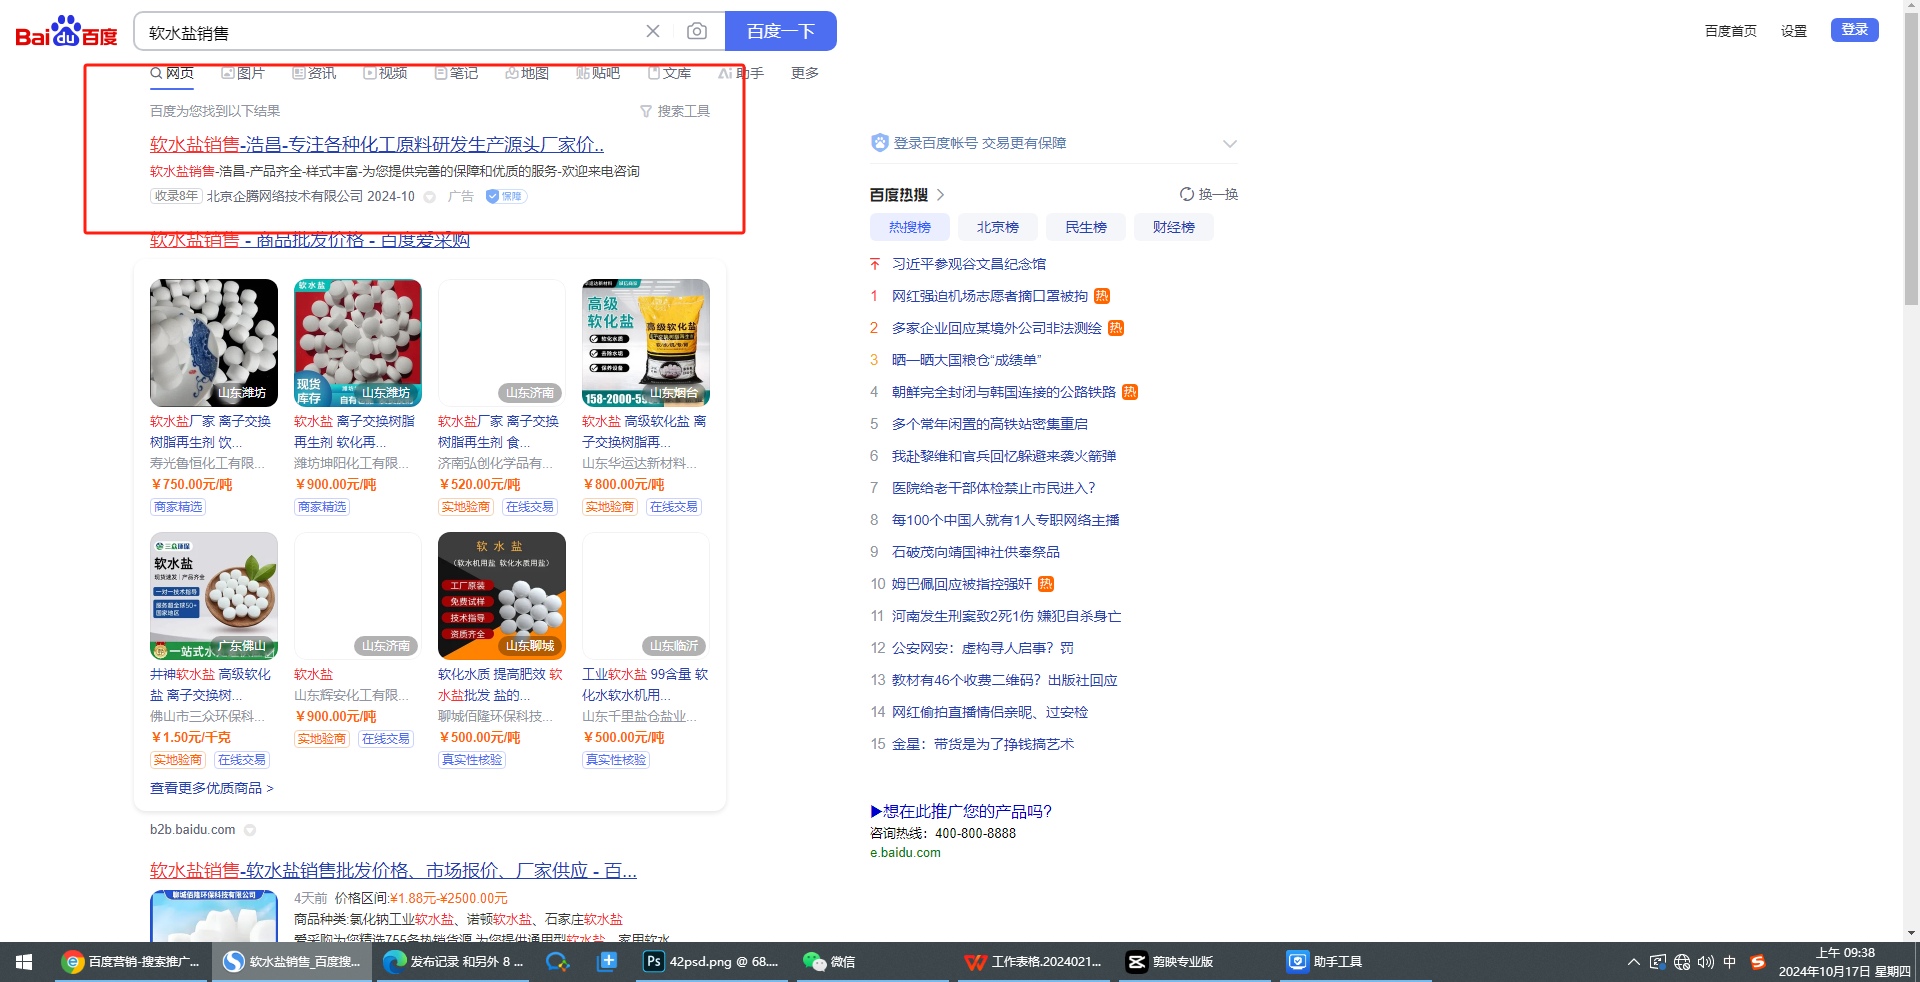
Task: Switch to the 视频 search tab
Action: point(385,73)
